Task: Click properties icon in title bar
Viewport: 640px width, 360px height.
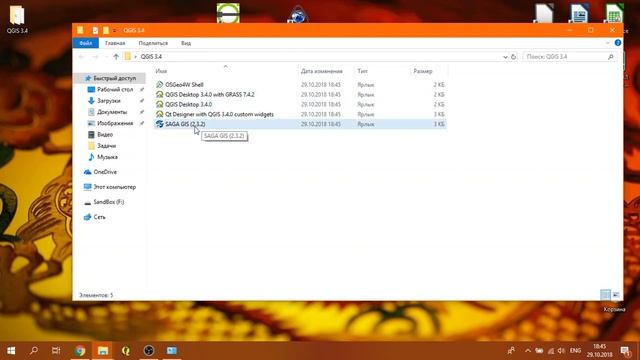Action: [x=95, y=30]
